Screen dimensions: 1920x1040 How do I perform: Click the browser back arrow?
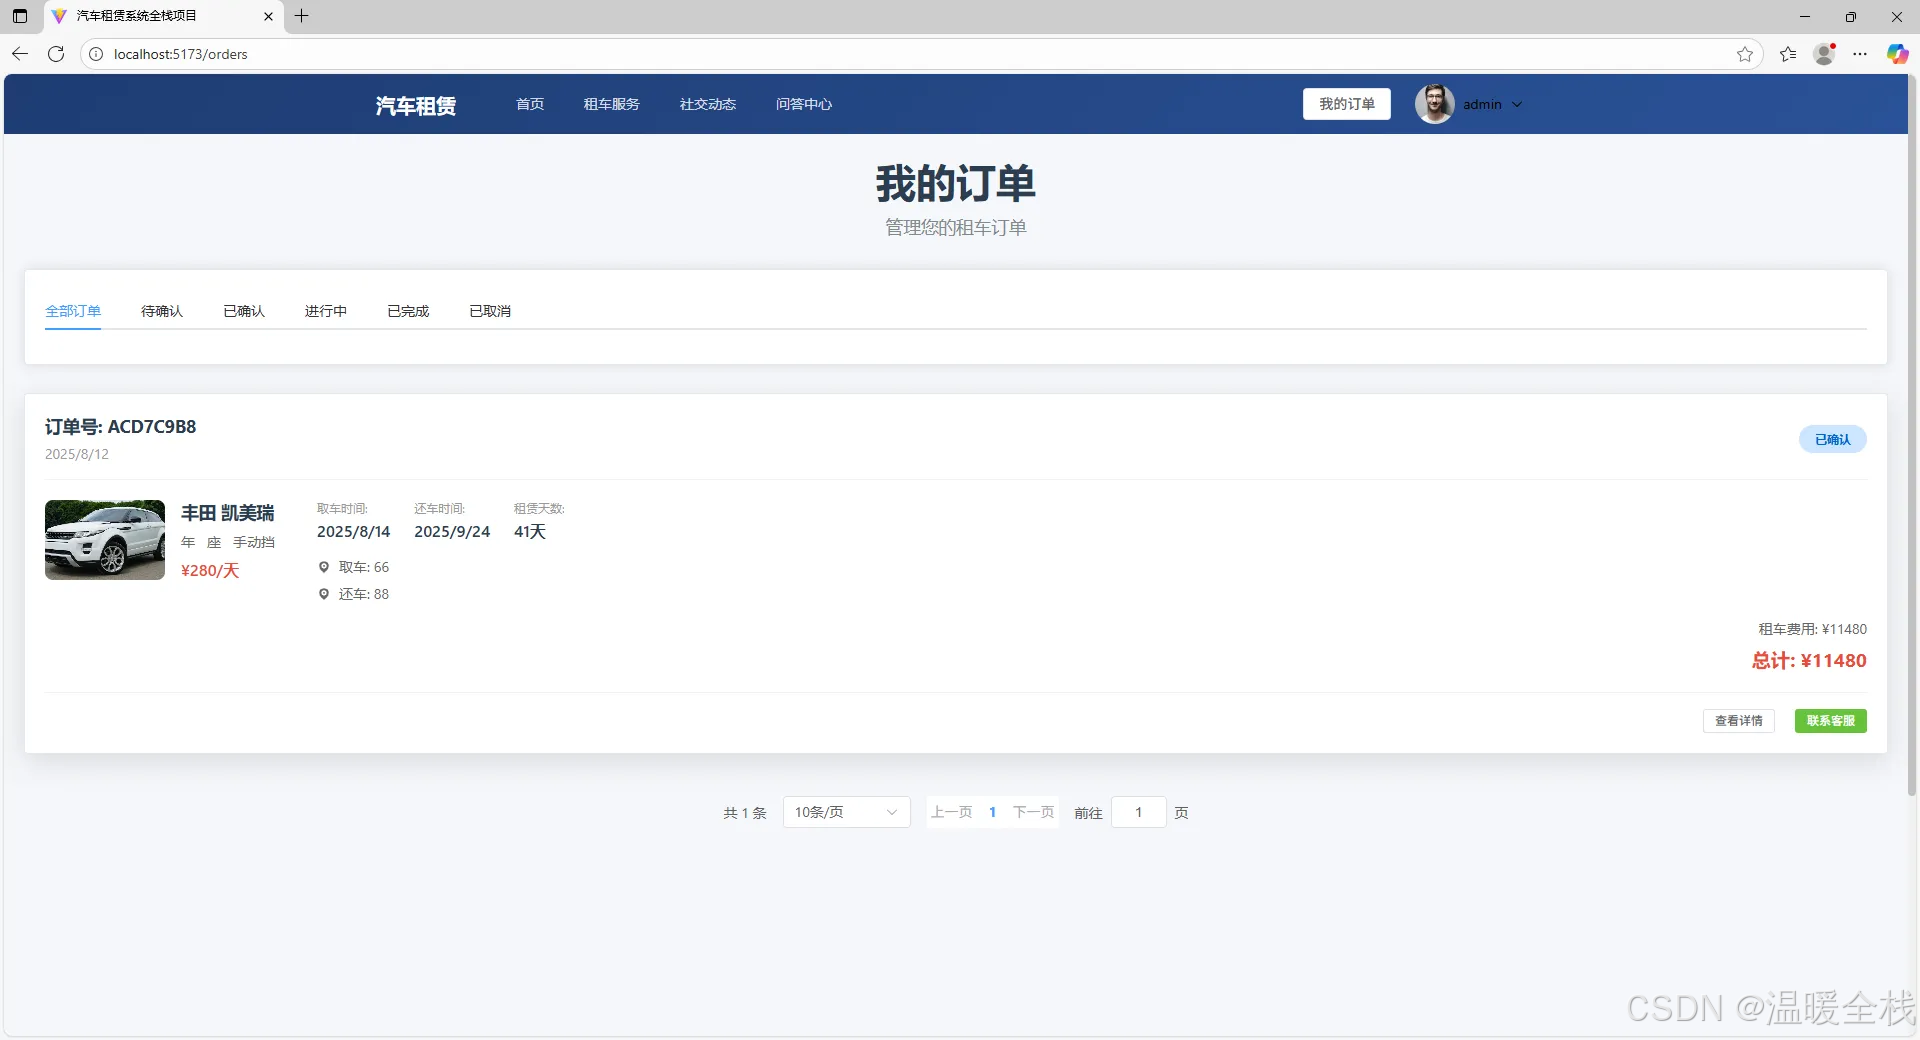point(20,54)
